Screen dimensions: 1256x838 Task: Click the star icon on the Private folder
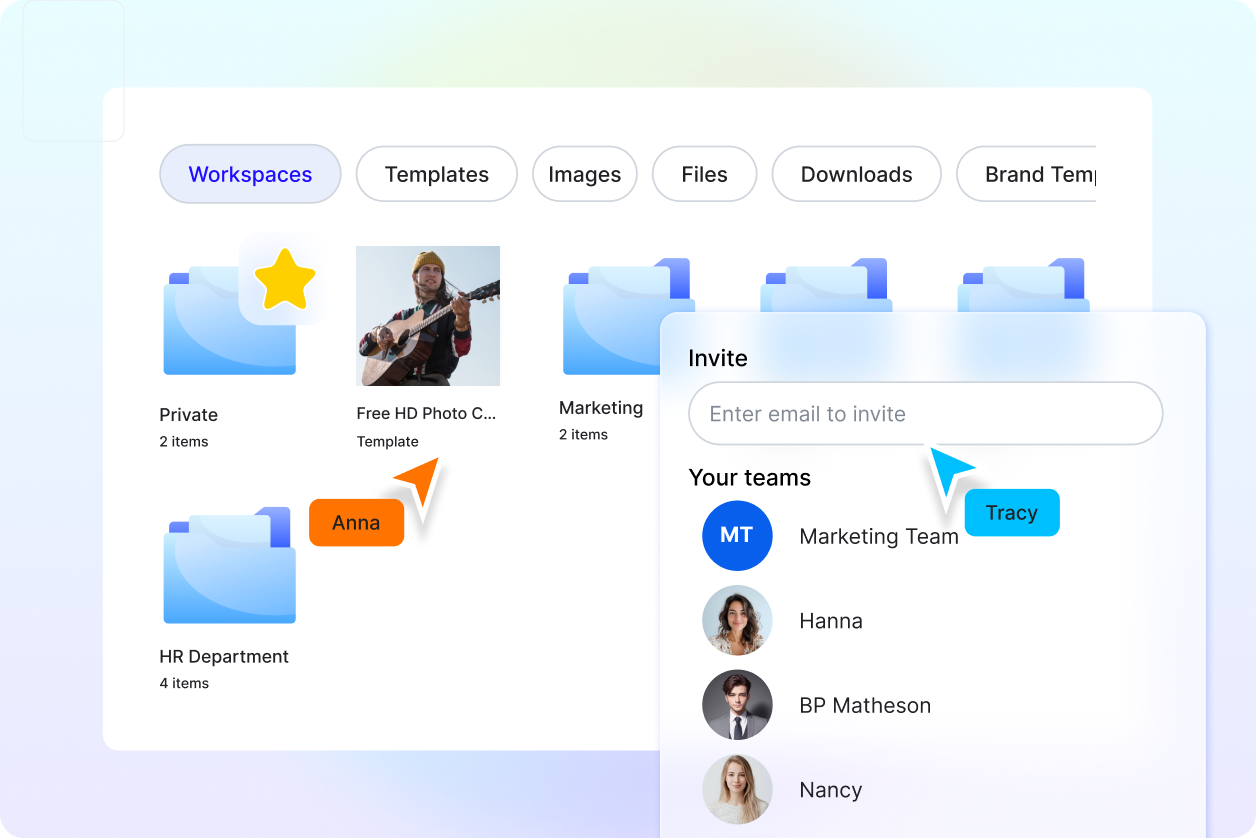coord(283,279)
